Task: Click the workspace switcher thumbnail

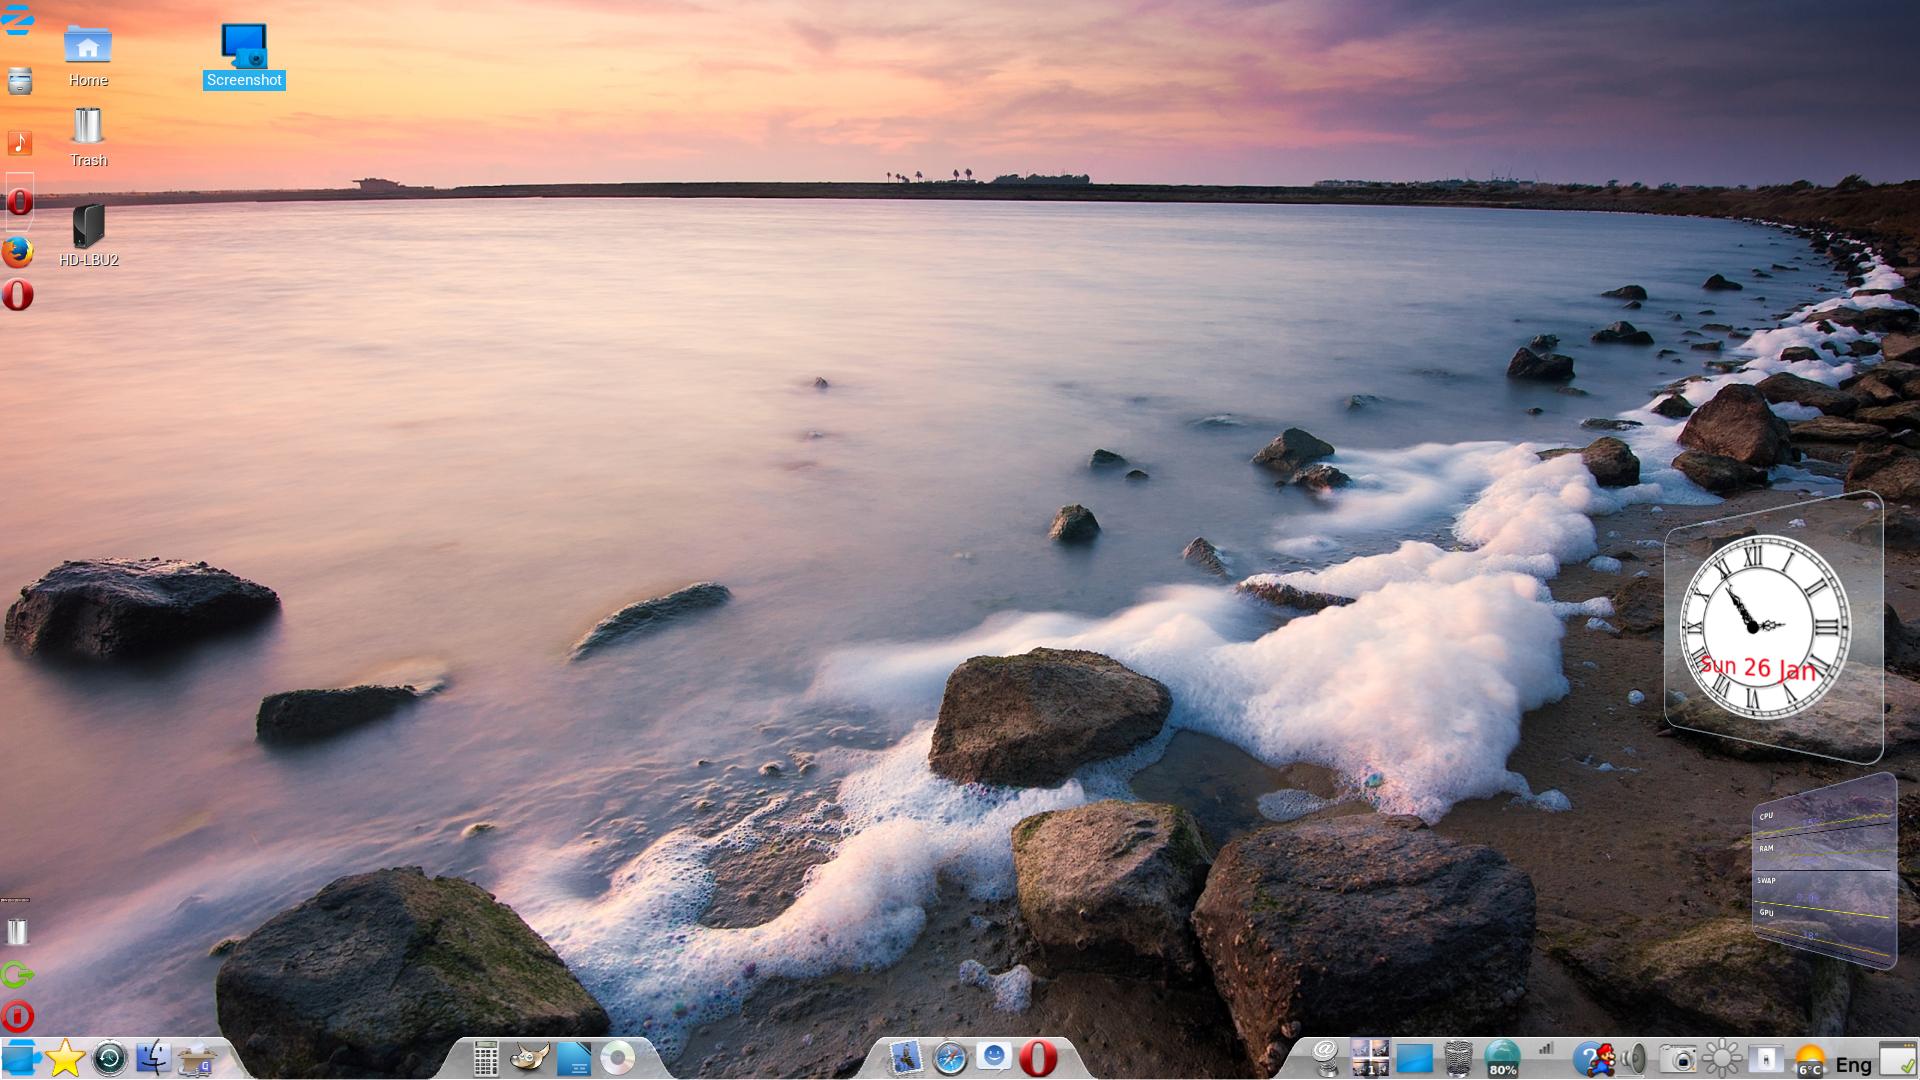Action: point(1369,1058)
